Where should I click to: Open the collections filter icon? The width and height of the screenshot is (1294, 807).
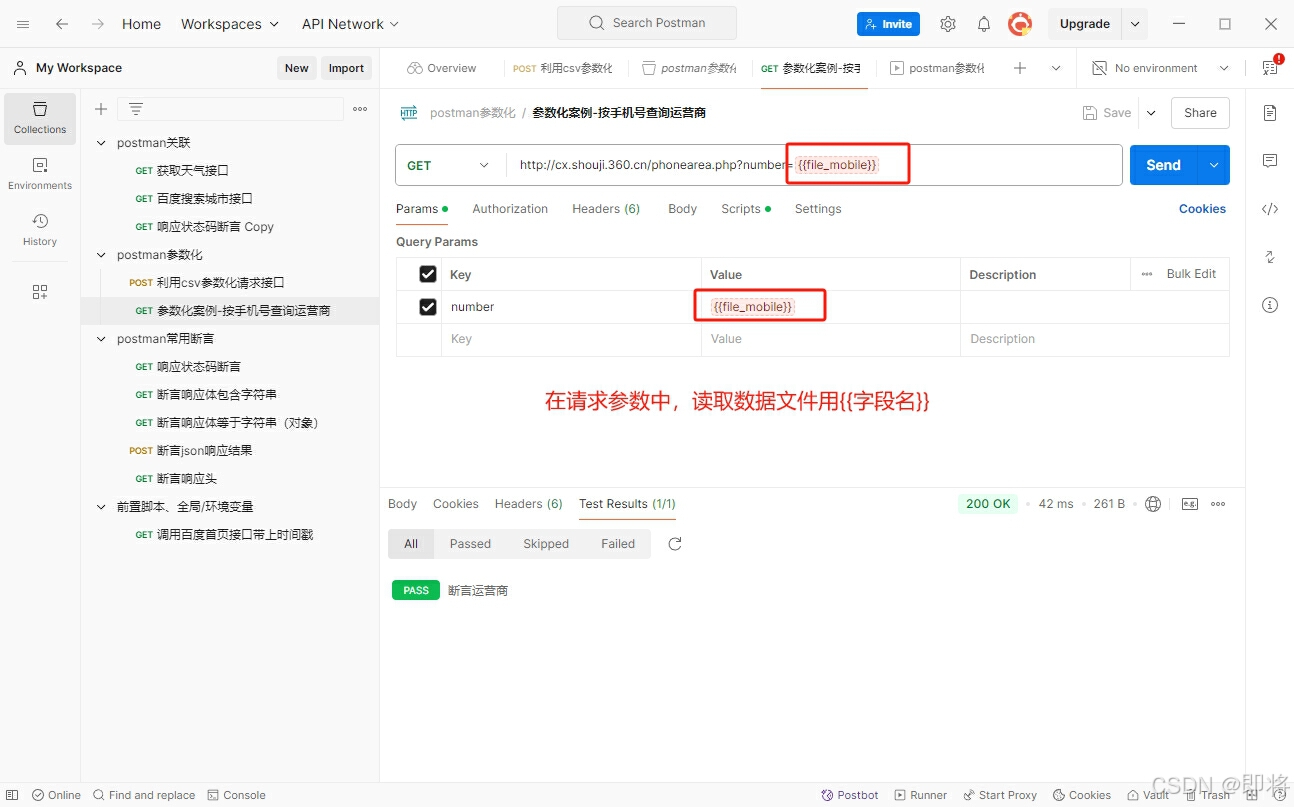coord(136,109)
